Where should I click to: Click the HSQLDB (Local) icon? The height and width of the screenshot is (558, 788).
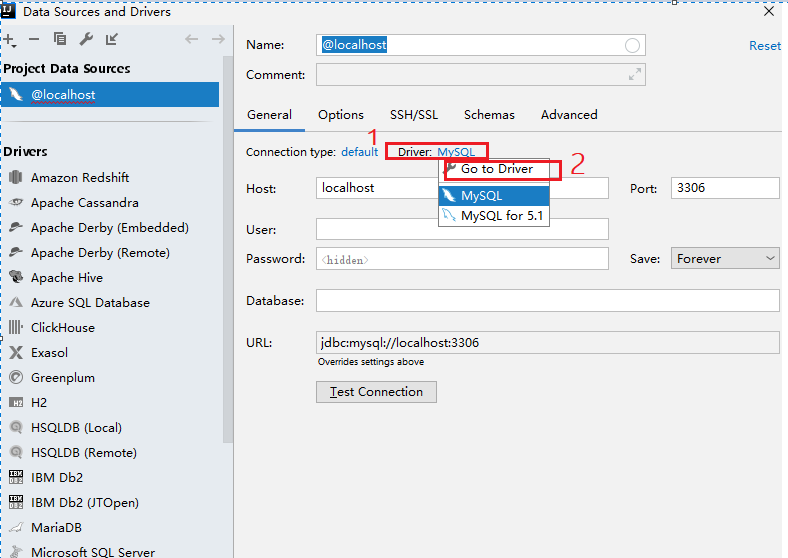(x=16, y=427)
